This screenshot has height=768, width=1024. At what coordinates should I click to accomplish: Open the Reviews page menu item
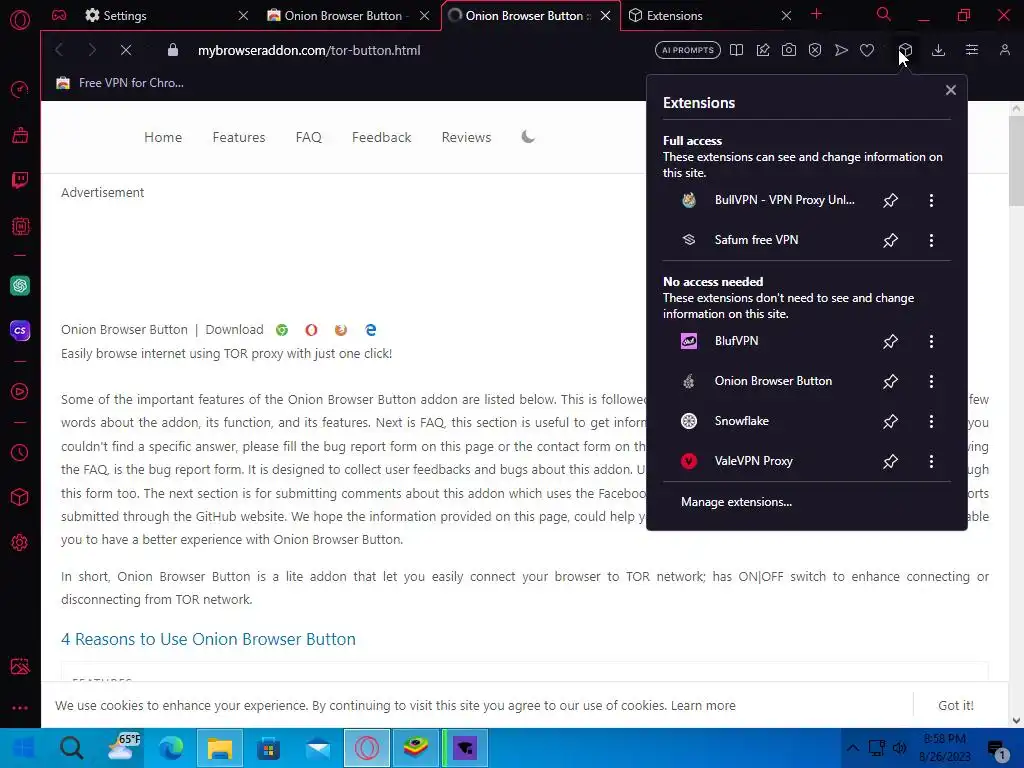click(x=466, y=137)
